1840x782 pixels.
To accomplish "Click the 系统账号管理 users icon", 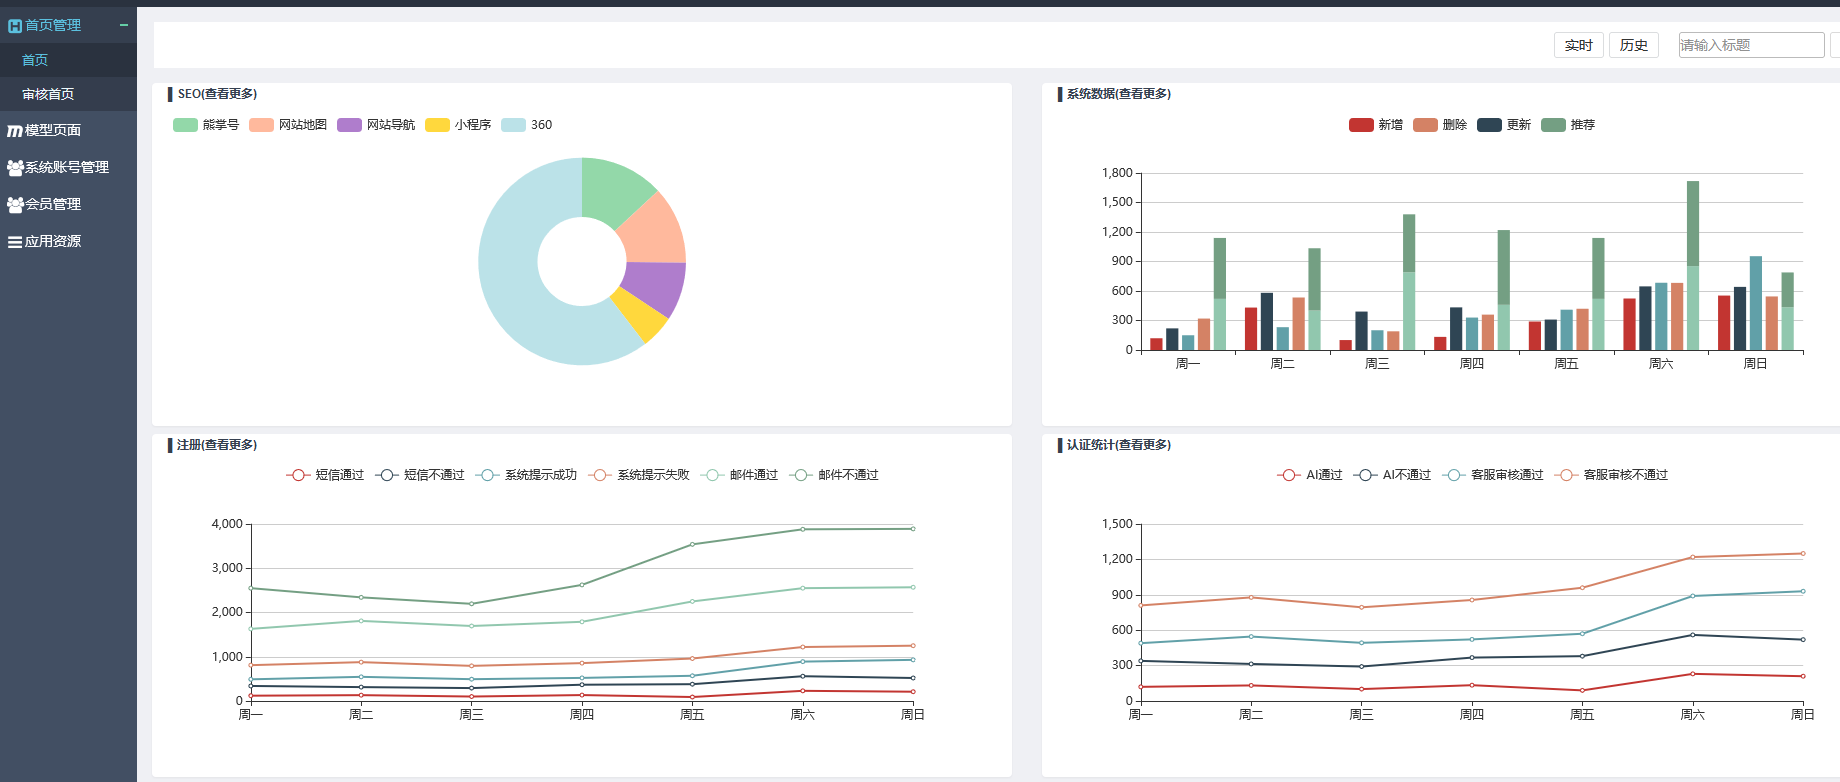I will click(15, 168).
